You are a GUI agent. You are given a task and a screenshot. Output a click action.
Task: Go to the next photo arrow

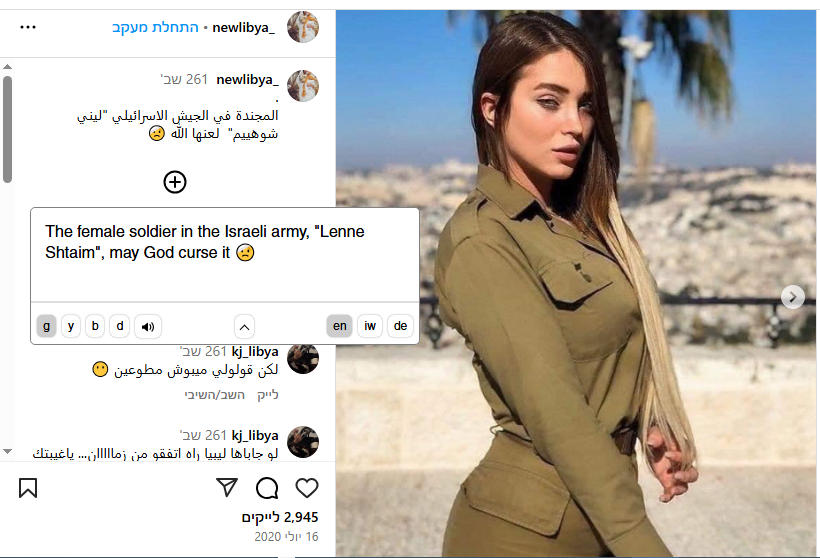(793, 297)
